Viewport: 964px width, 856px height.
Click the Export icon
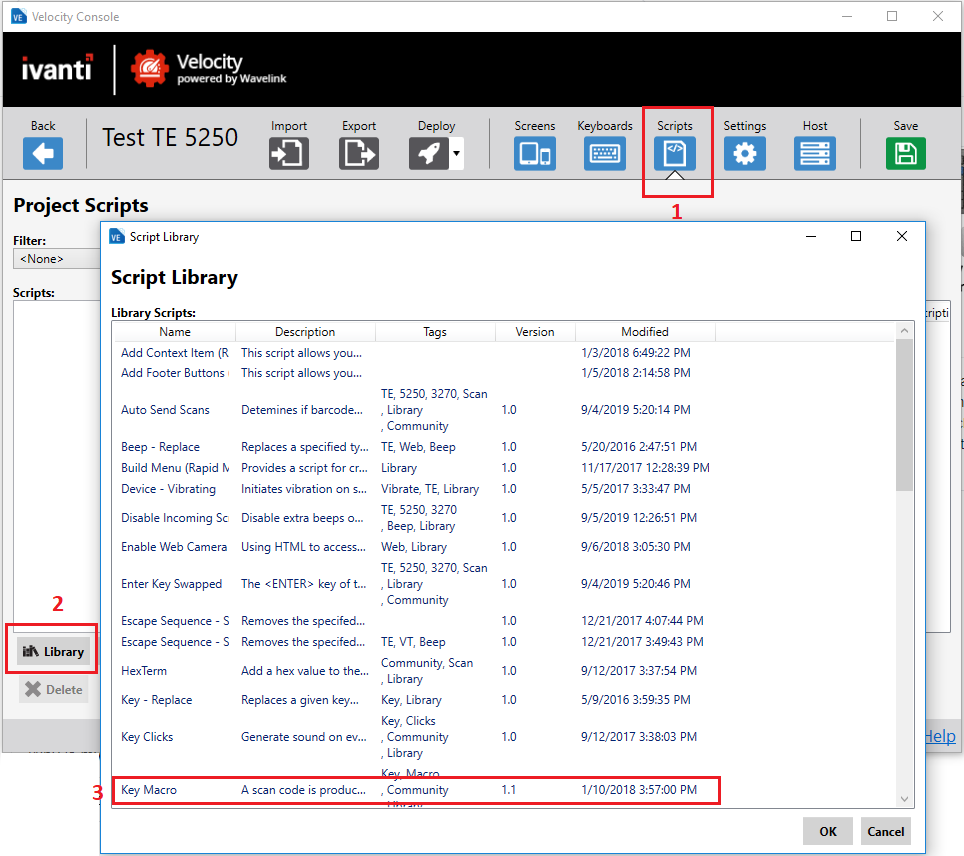(x=358, y=152)
